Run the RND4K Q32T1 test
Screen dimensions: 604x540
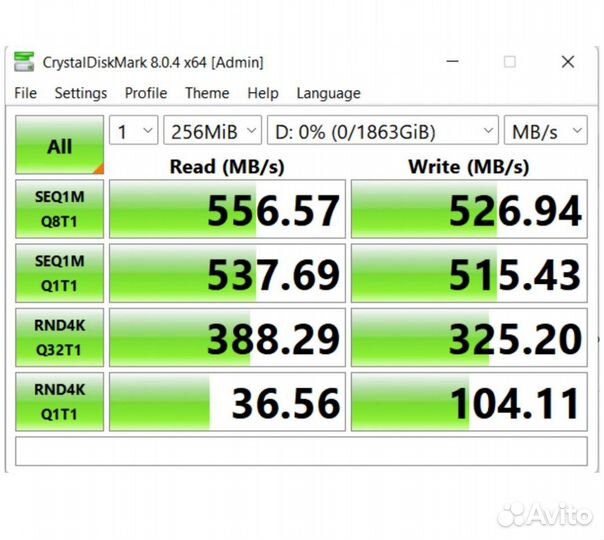click(x=60, y=337)
